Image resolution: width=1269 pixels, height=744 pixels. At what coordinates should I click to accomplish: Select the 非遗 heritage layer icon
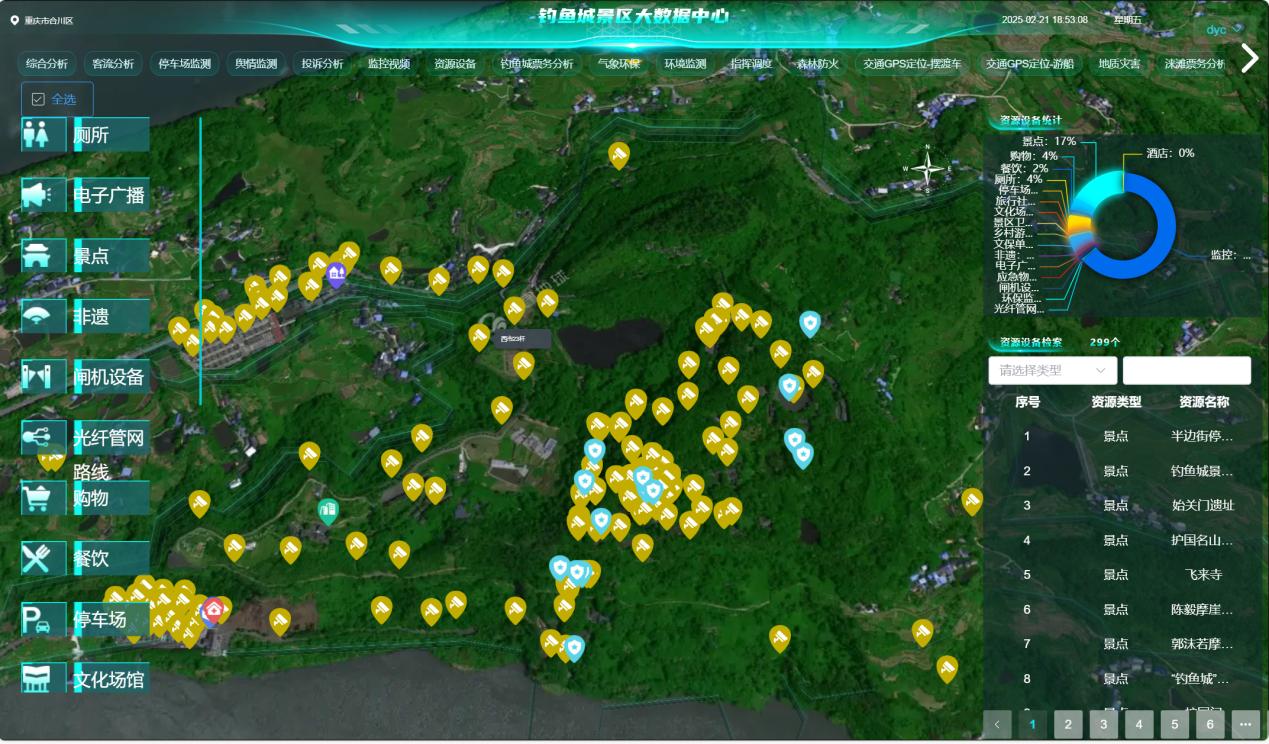[37, 317]
